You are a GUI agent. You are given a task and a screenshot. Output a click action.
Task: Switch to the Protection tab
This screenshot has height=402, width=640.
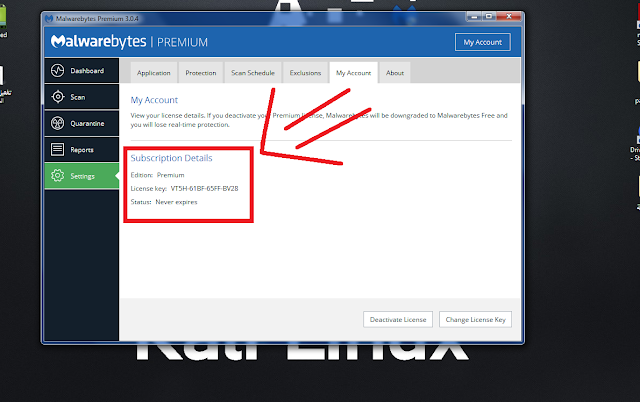[201, 73]
